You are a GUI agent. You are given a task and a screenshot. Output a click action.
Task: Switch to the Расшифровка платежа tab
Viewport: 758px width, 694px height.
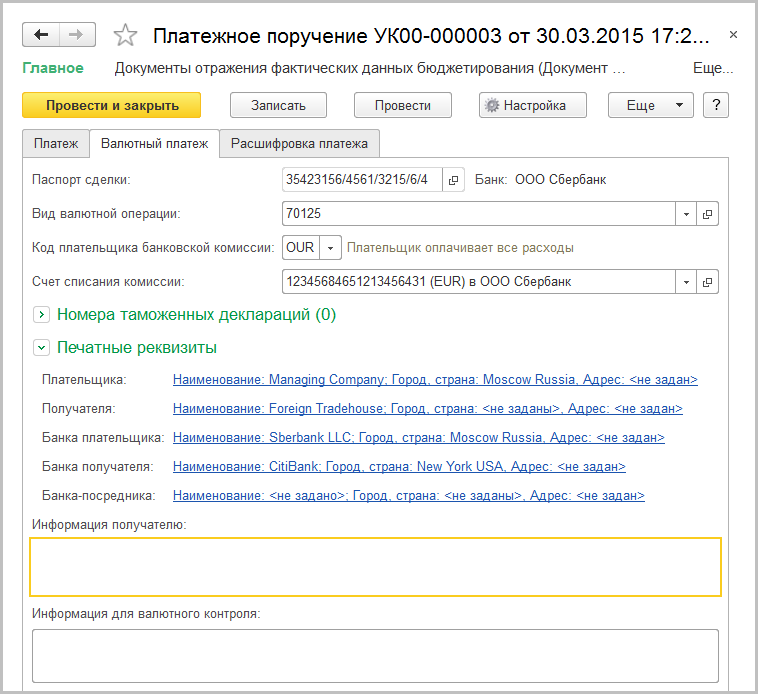pyautogui.click(x=299, y=144)
